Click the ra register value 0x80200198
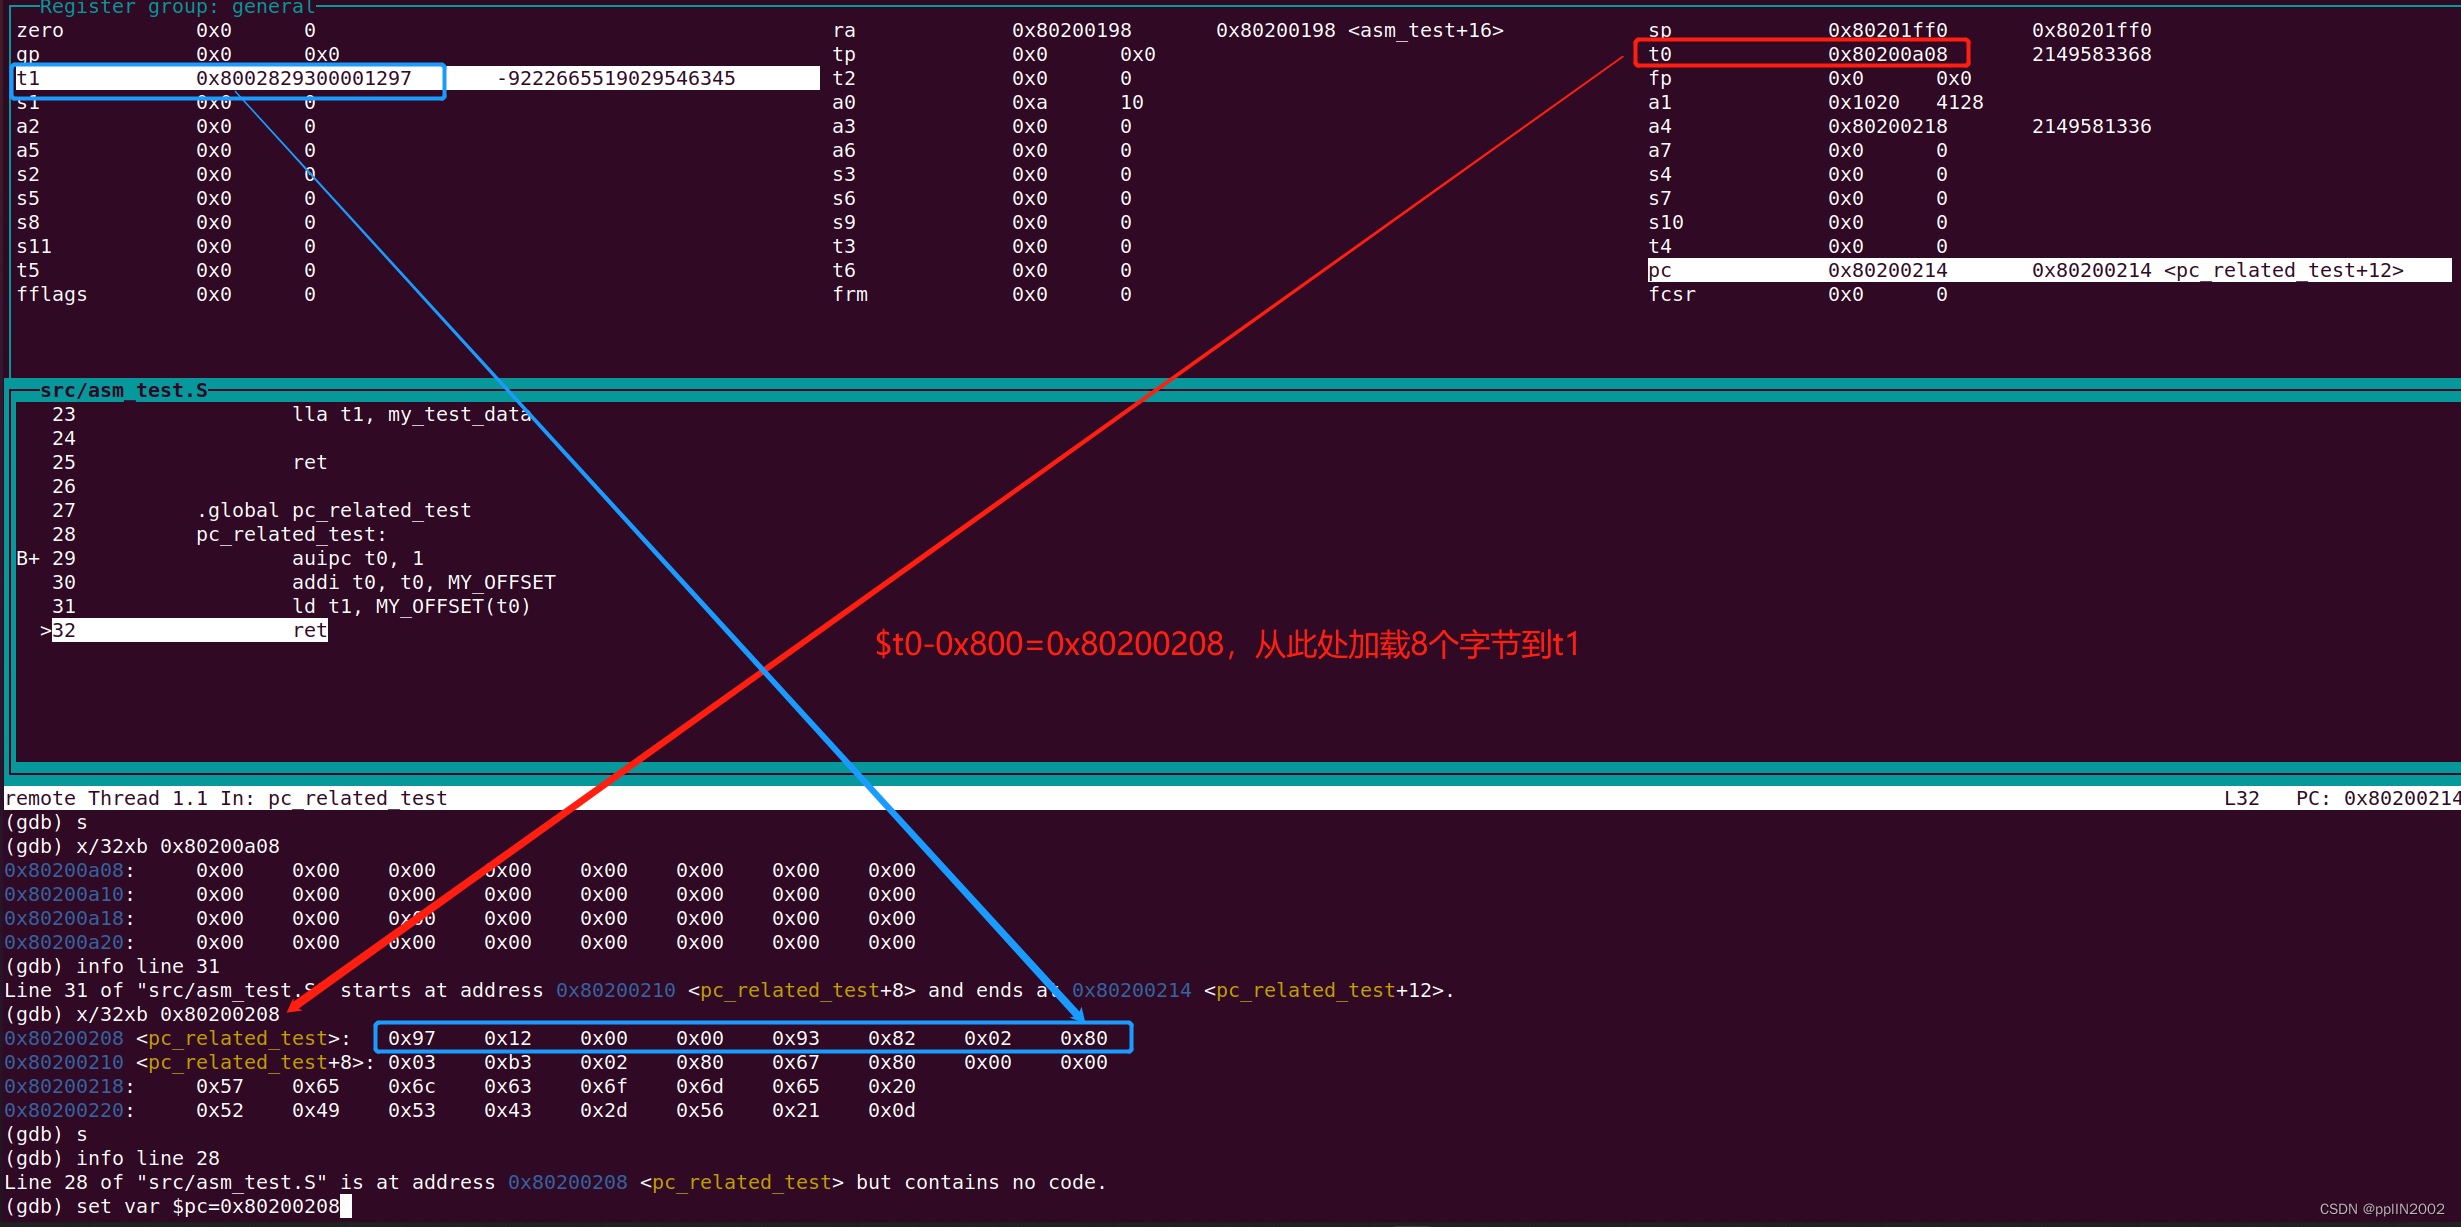The height and width of the screenshot is (1227, 2461). pos(1071,30)
